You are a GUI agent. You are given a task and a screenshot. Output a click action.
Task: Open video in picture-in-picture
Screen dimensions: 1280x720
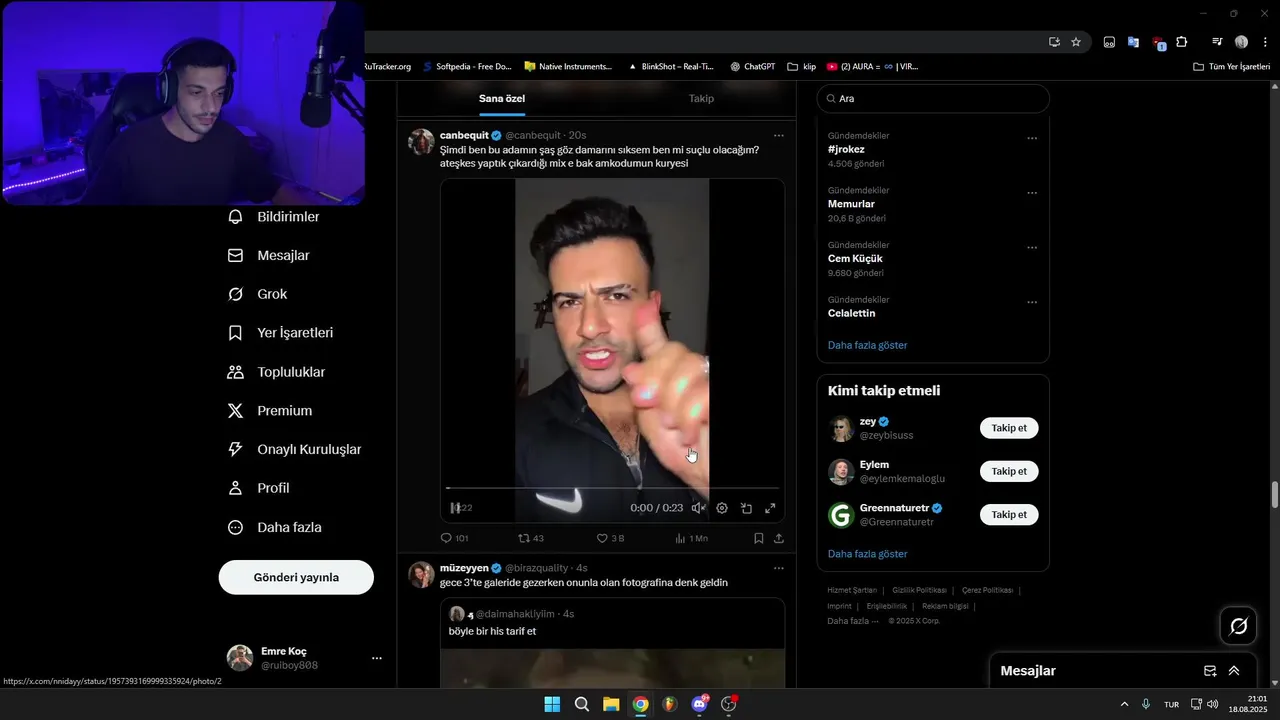746,508
